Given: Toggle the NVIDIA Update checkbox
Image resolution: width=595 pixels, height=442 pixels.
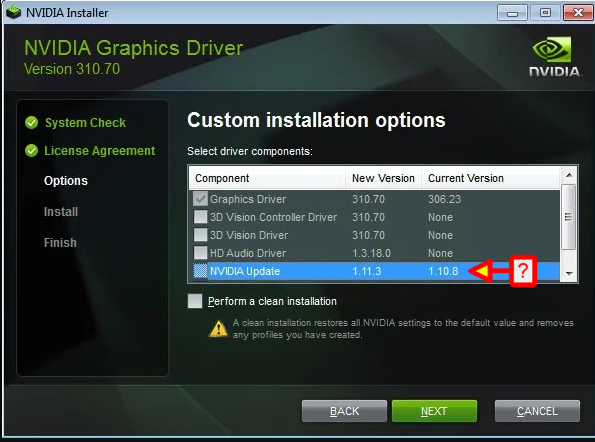Looking at the screenshot, I should (x=200, y=271).
